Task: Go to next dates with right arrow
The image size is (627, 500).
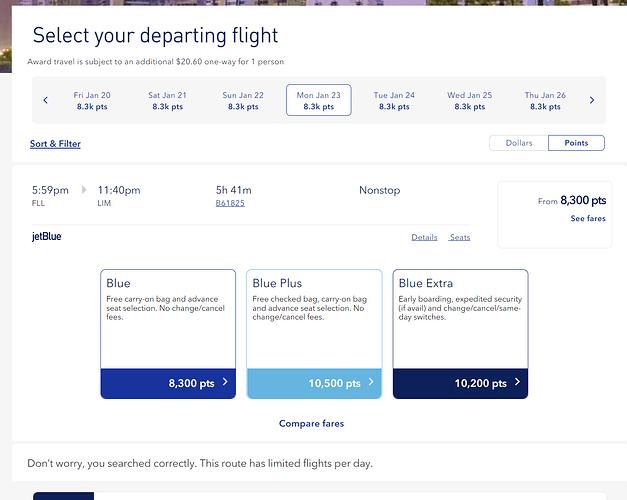Action: [x=592, y=100]
